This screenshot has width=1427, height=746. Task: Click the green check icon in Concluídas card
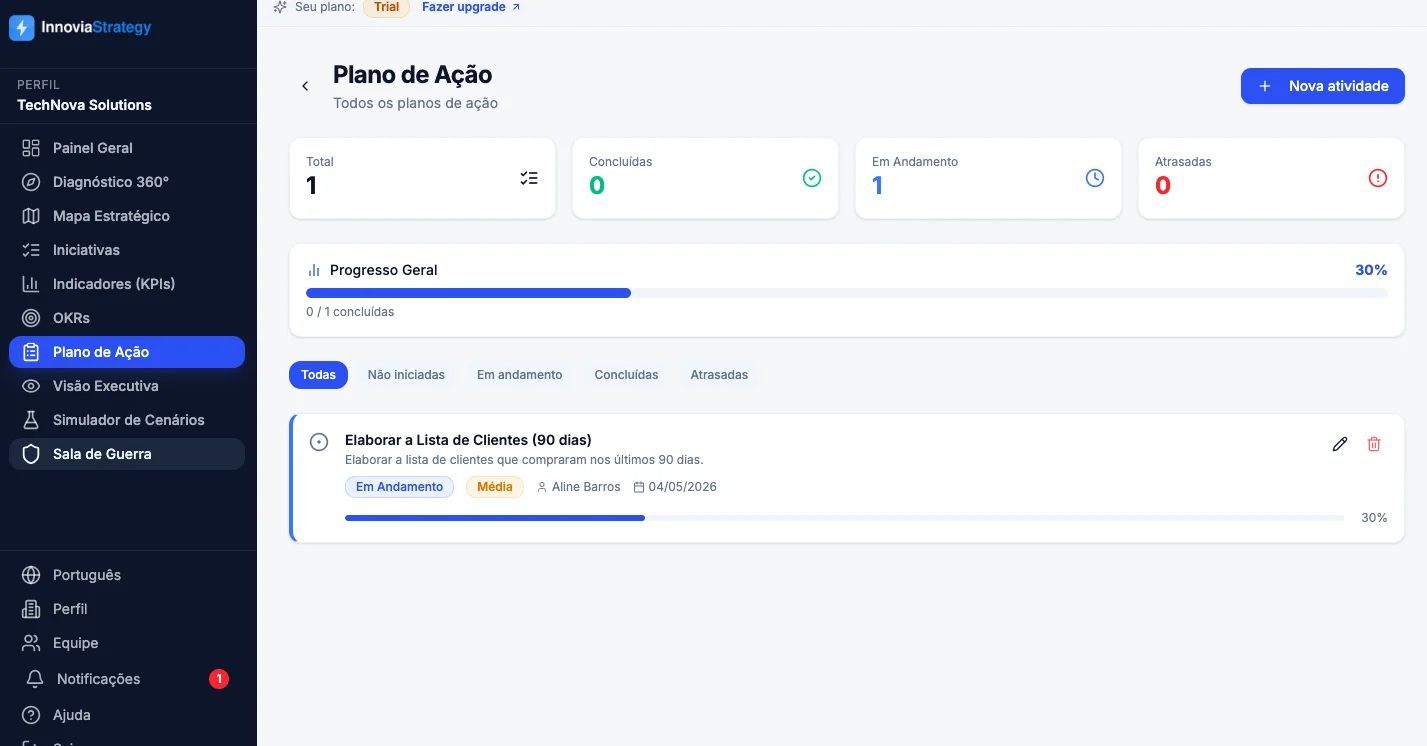tap(812, 178)
